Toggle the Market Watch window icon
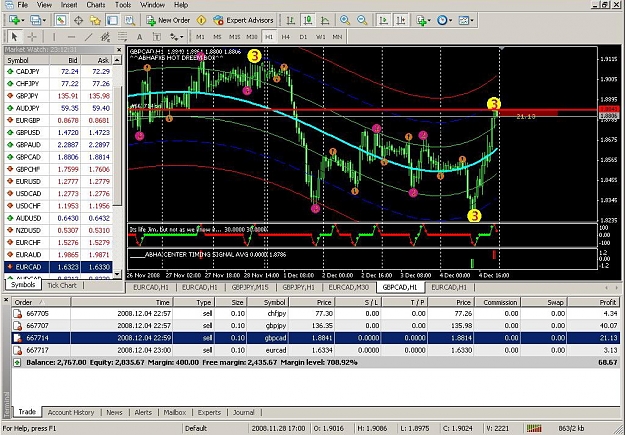 pos(61,20)
